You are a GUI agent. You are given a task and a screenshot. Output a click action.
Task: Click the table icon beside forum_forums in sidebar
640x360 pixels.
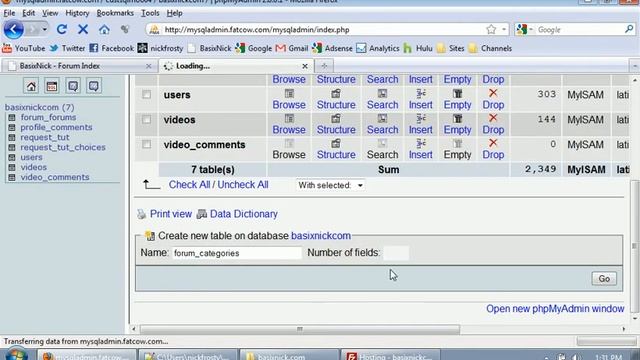[12, 118]
